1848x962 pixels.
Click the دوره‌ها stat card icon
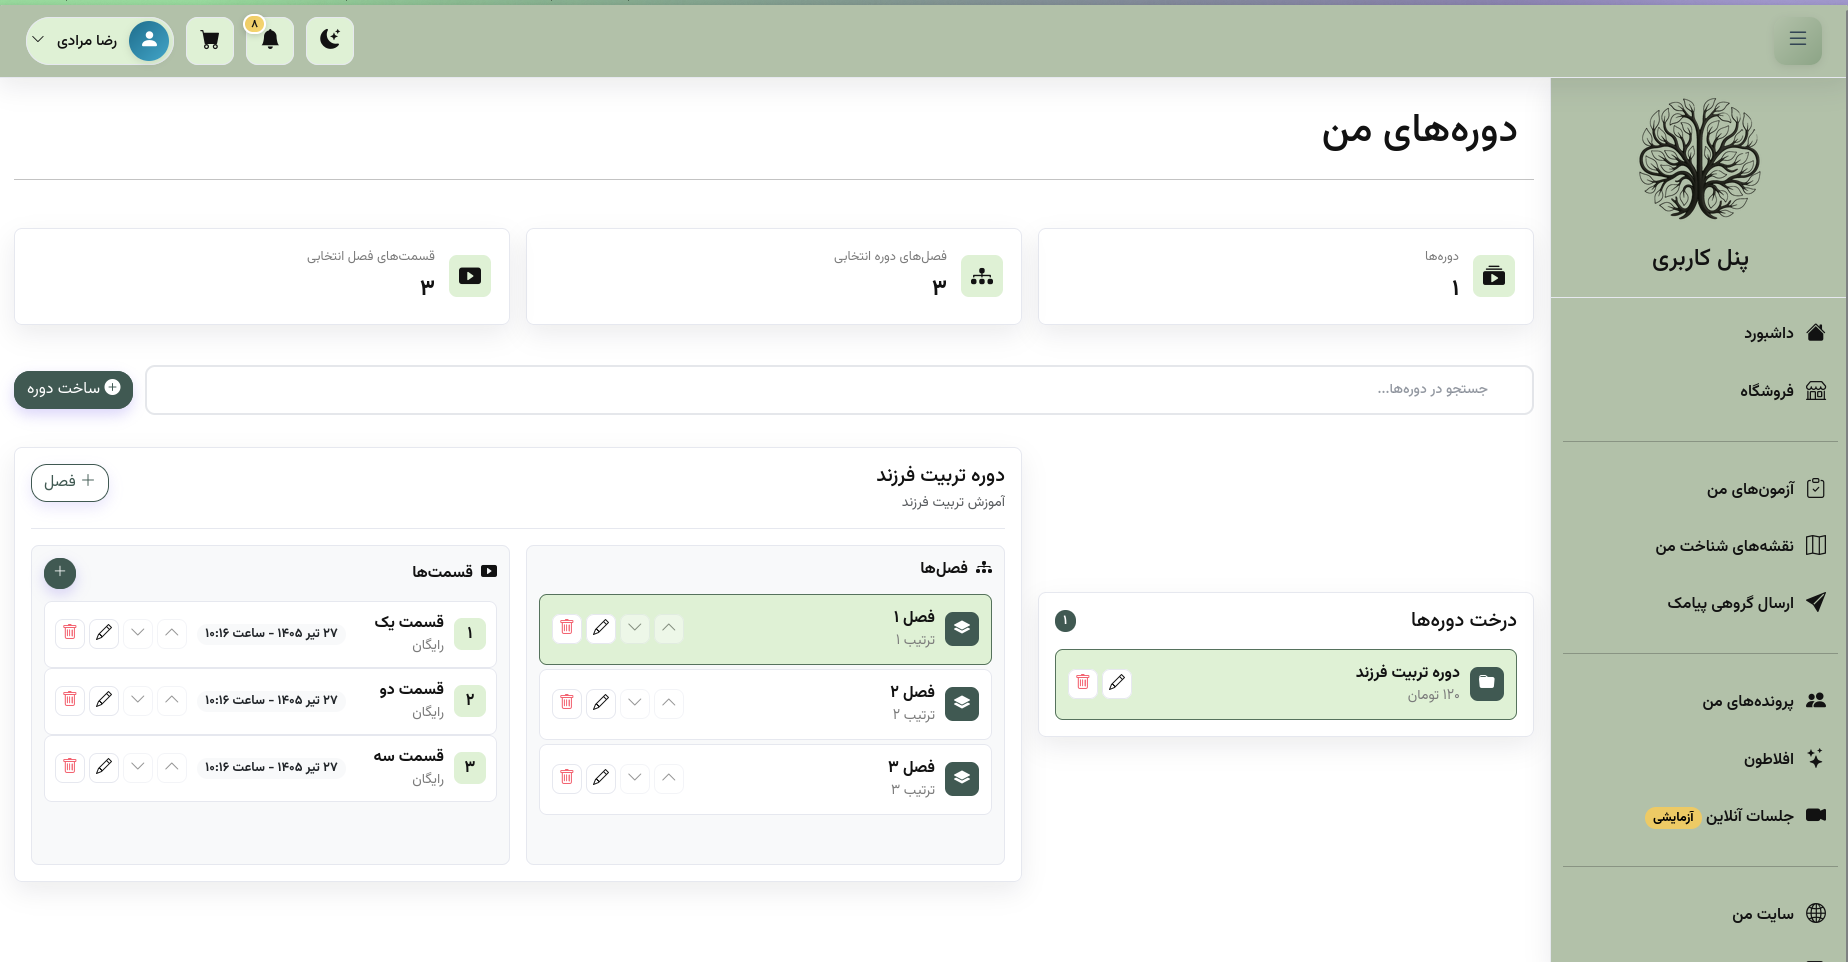pyautogui.click(x=1494, y=276)
